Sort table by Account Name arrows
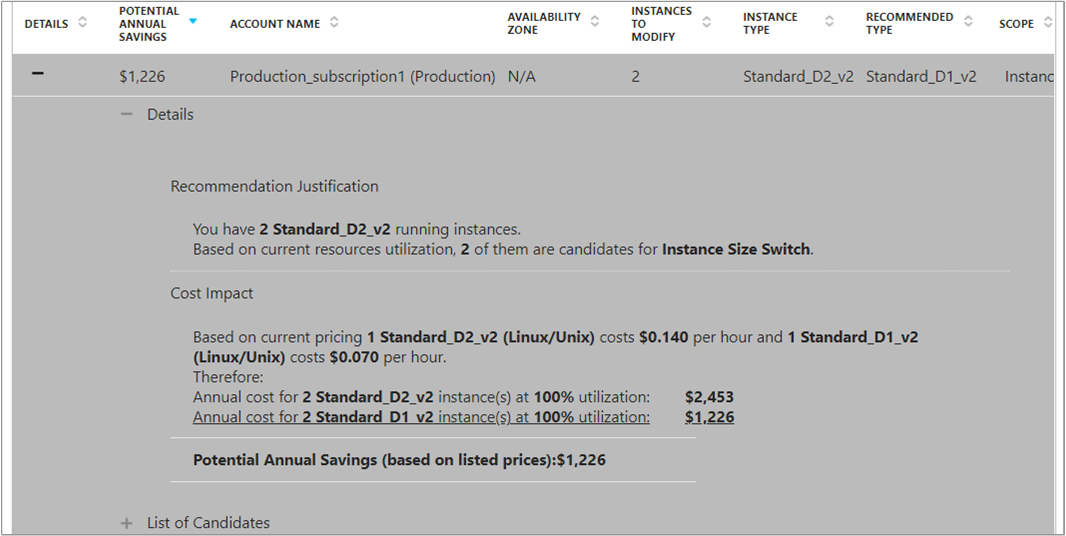Viewport: 1066px width, 536px height. (x=334, y=22)
